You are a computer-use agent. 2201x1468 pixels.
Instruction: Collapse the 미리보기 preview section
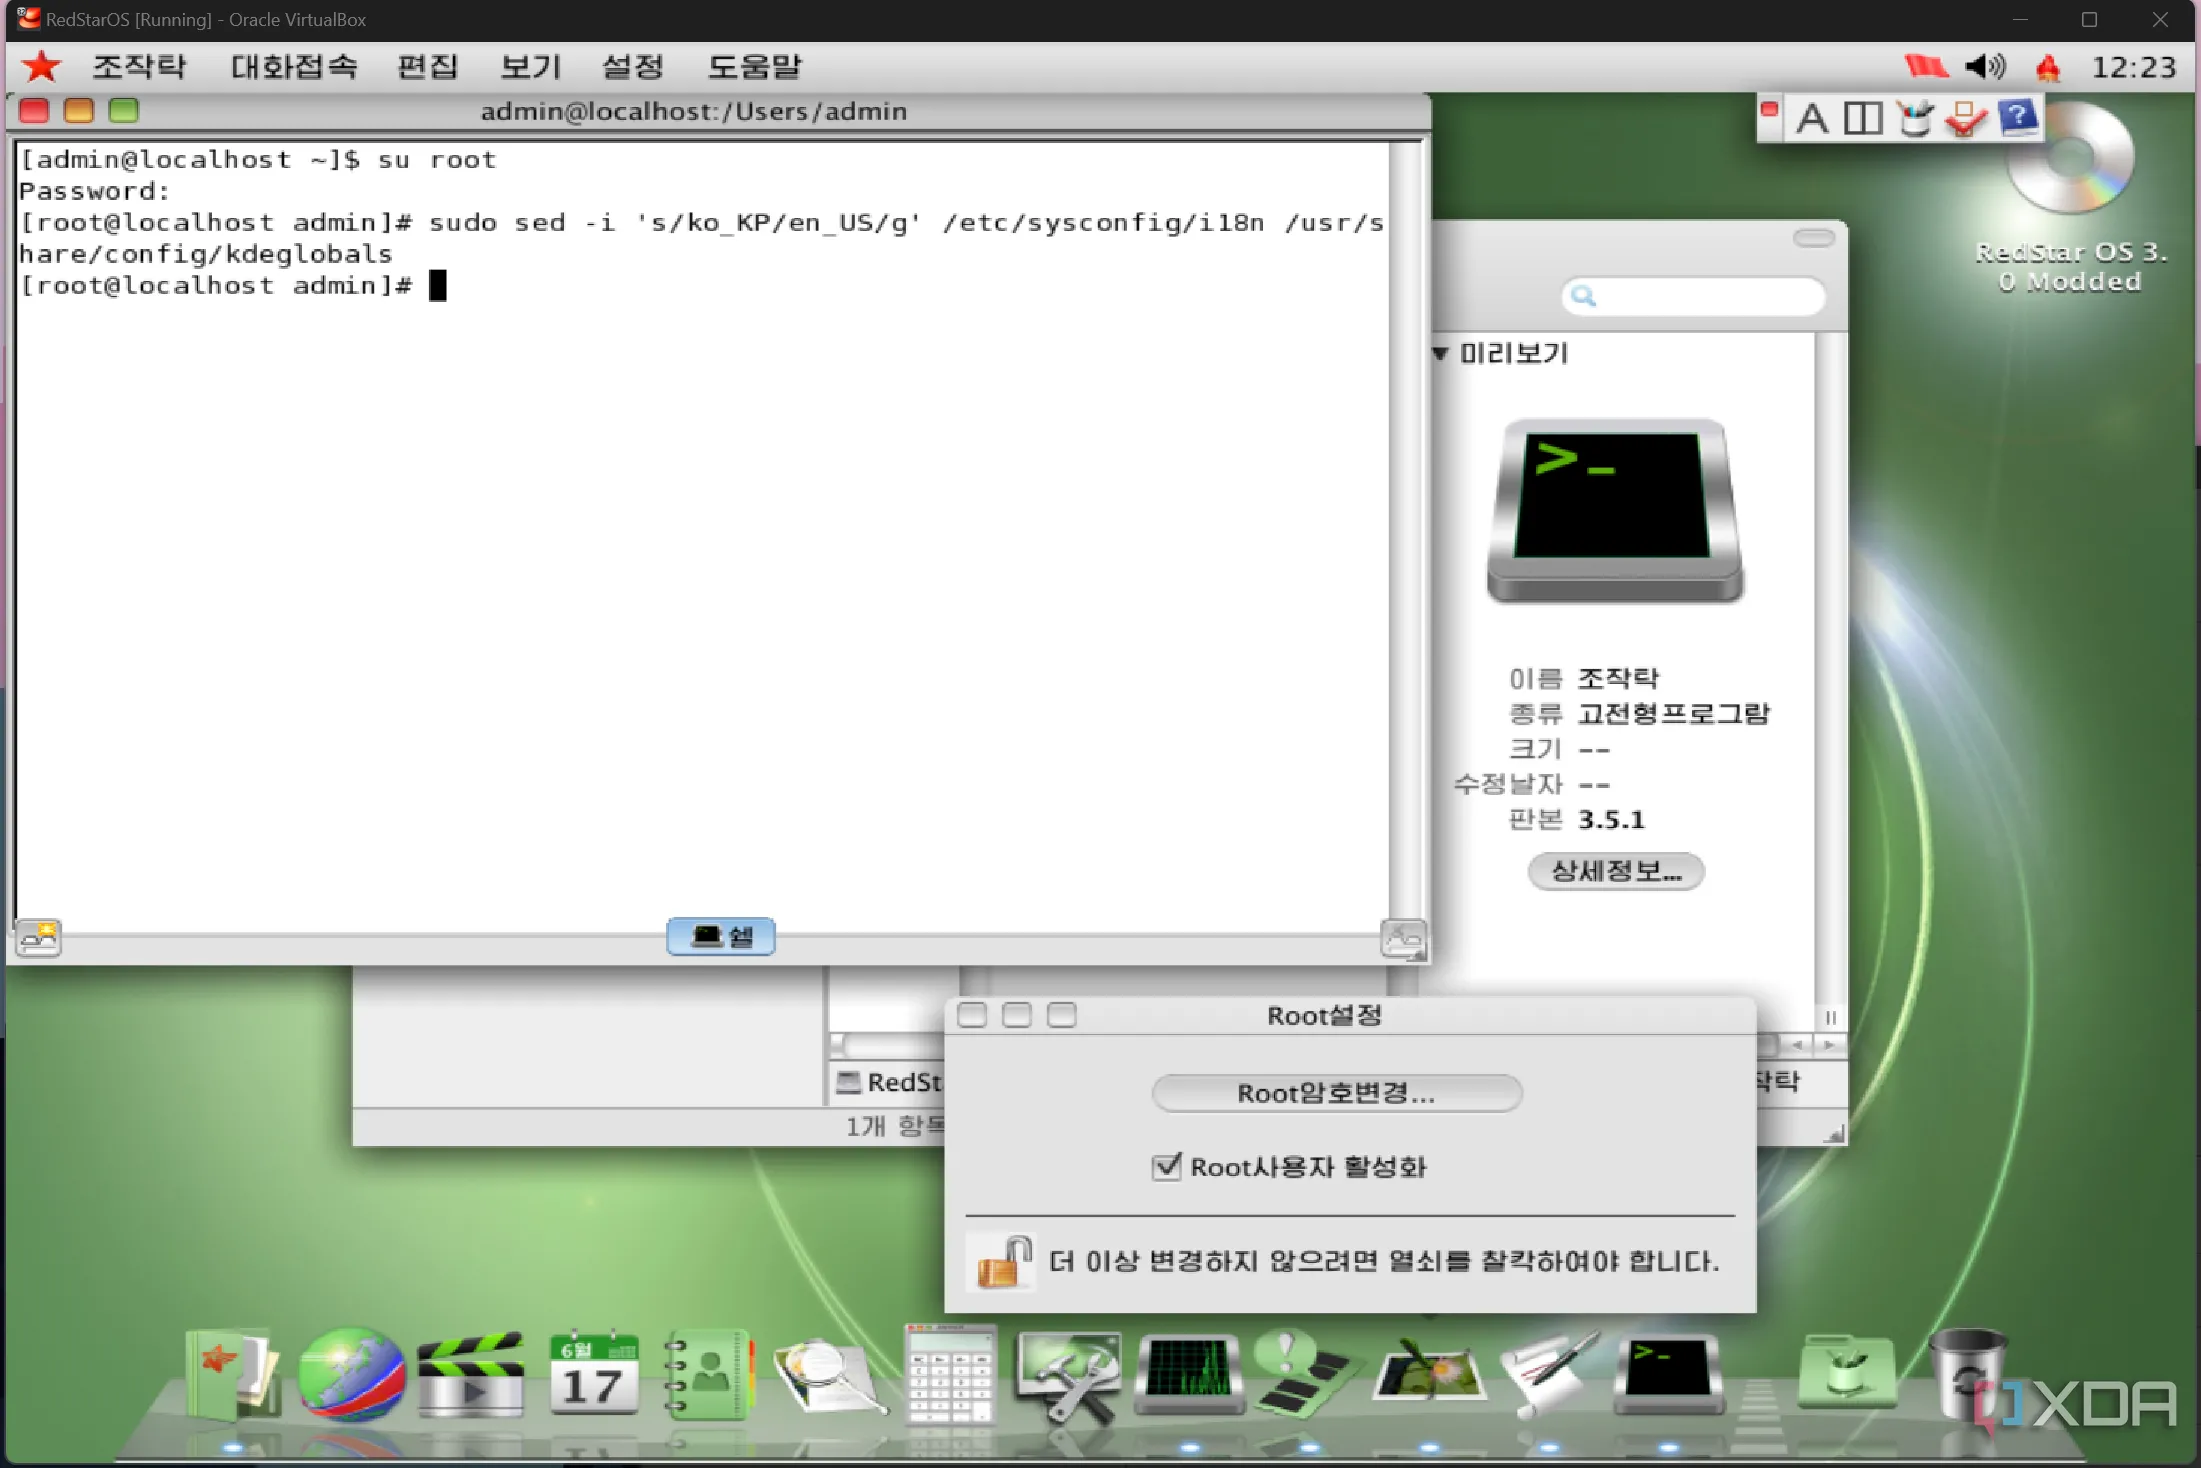[1440, 353]
